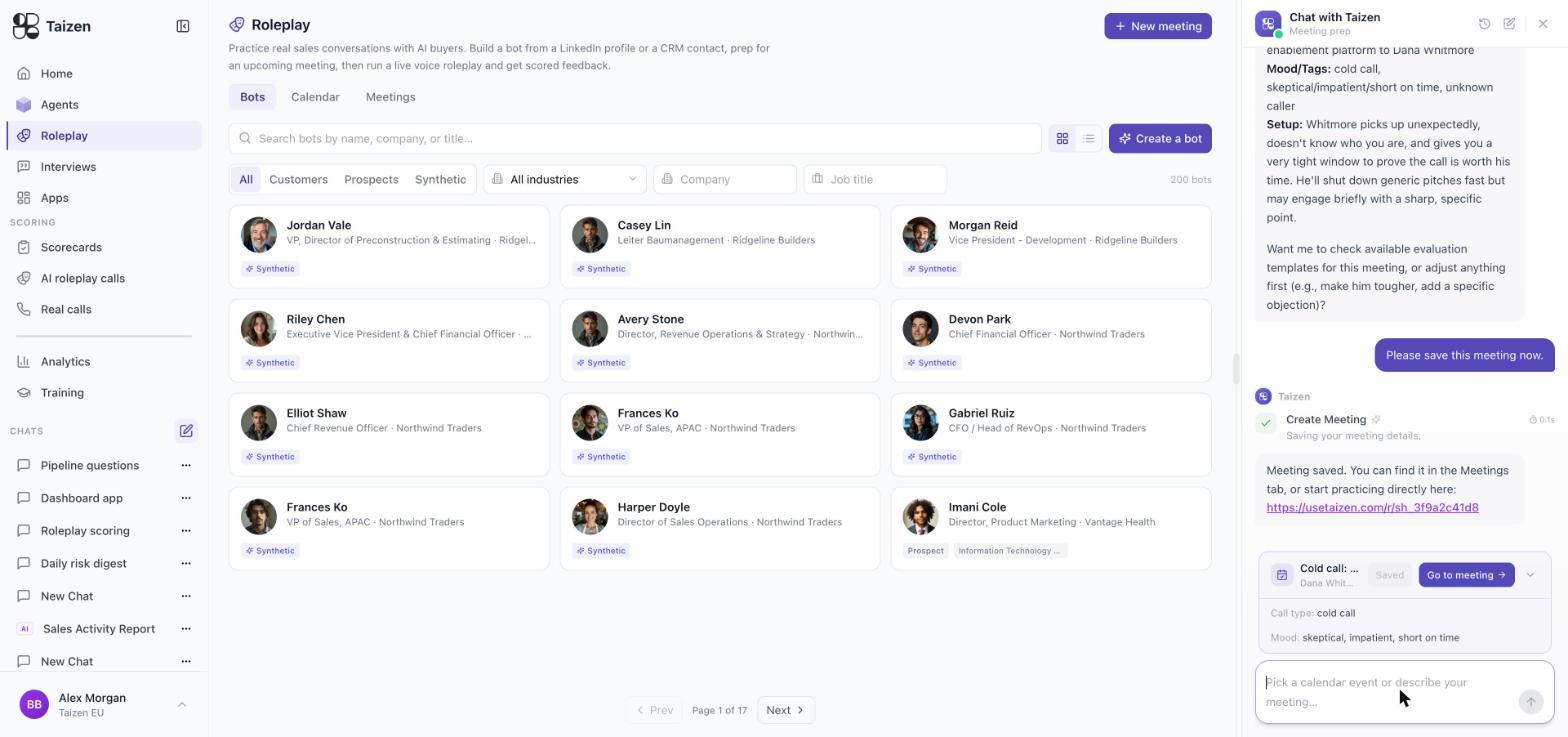Select the Meetings tab
1568x737 pixels.
tap(390, 97)
